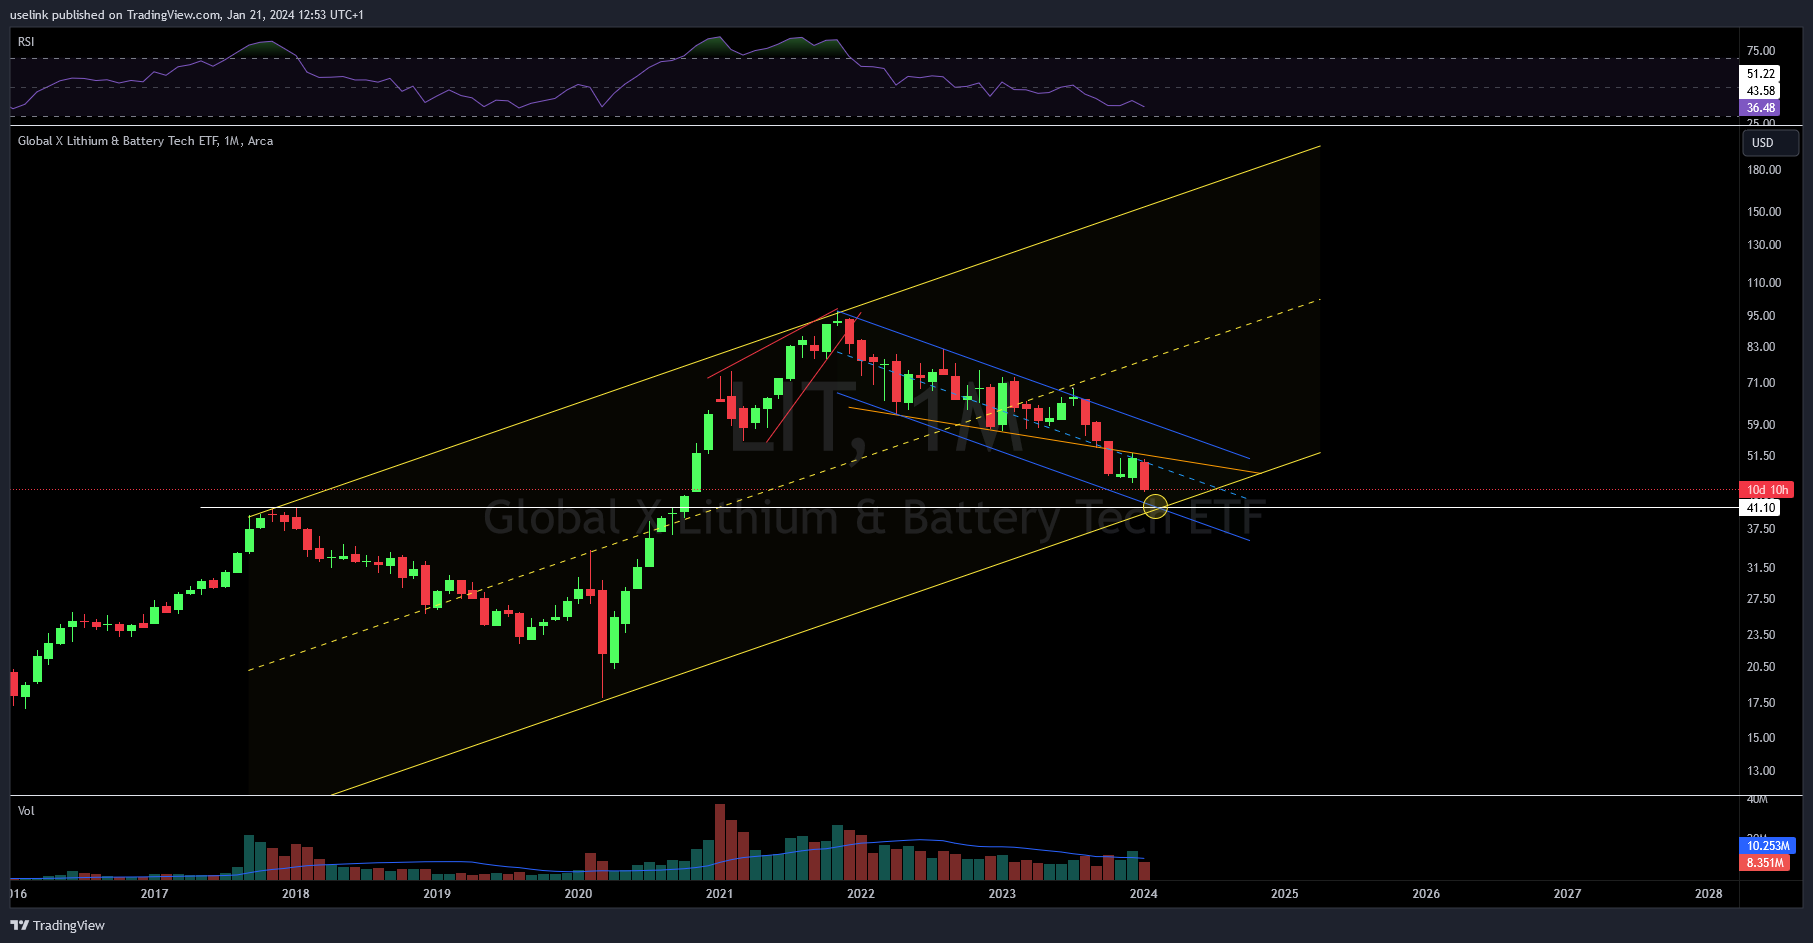Screen dimensions: 1813x943
Task: Click the red volume value 8.351M label
Action: [x=1765, y=863]
